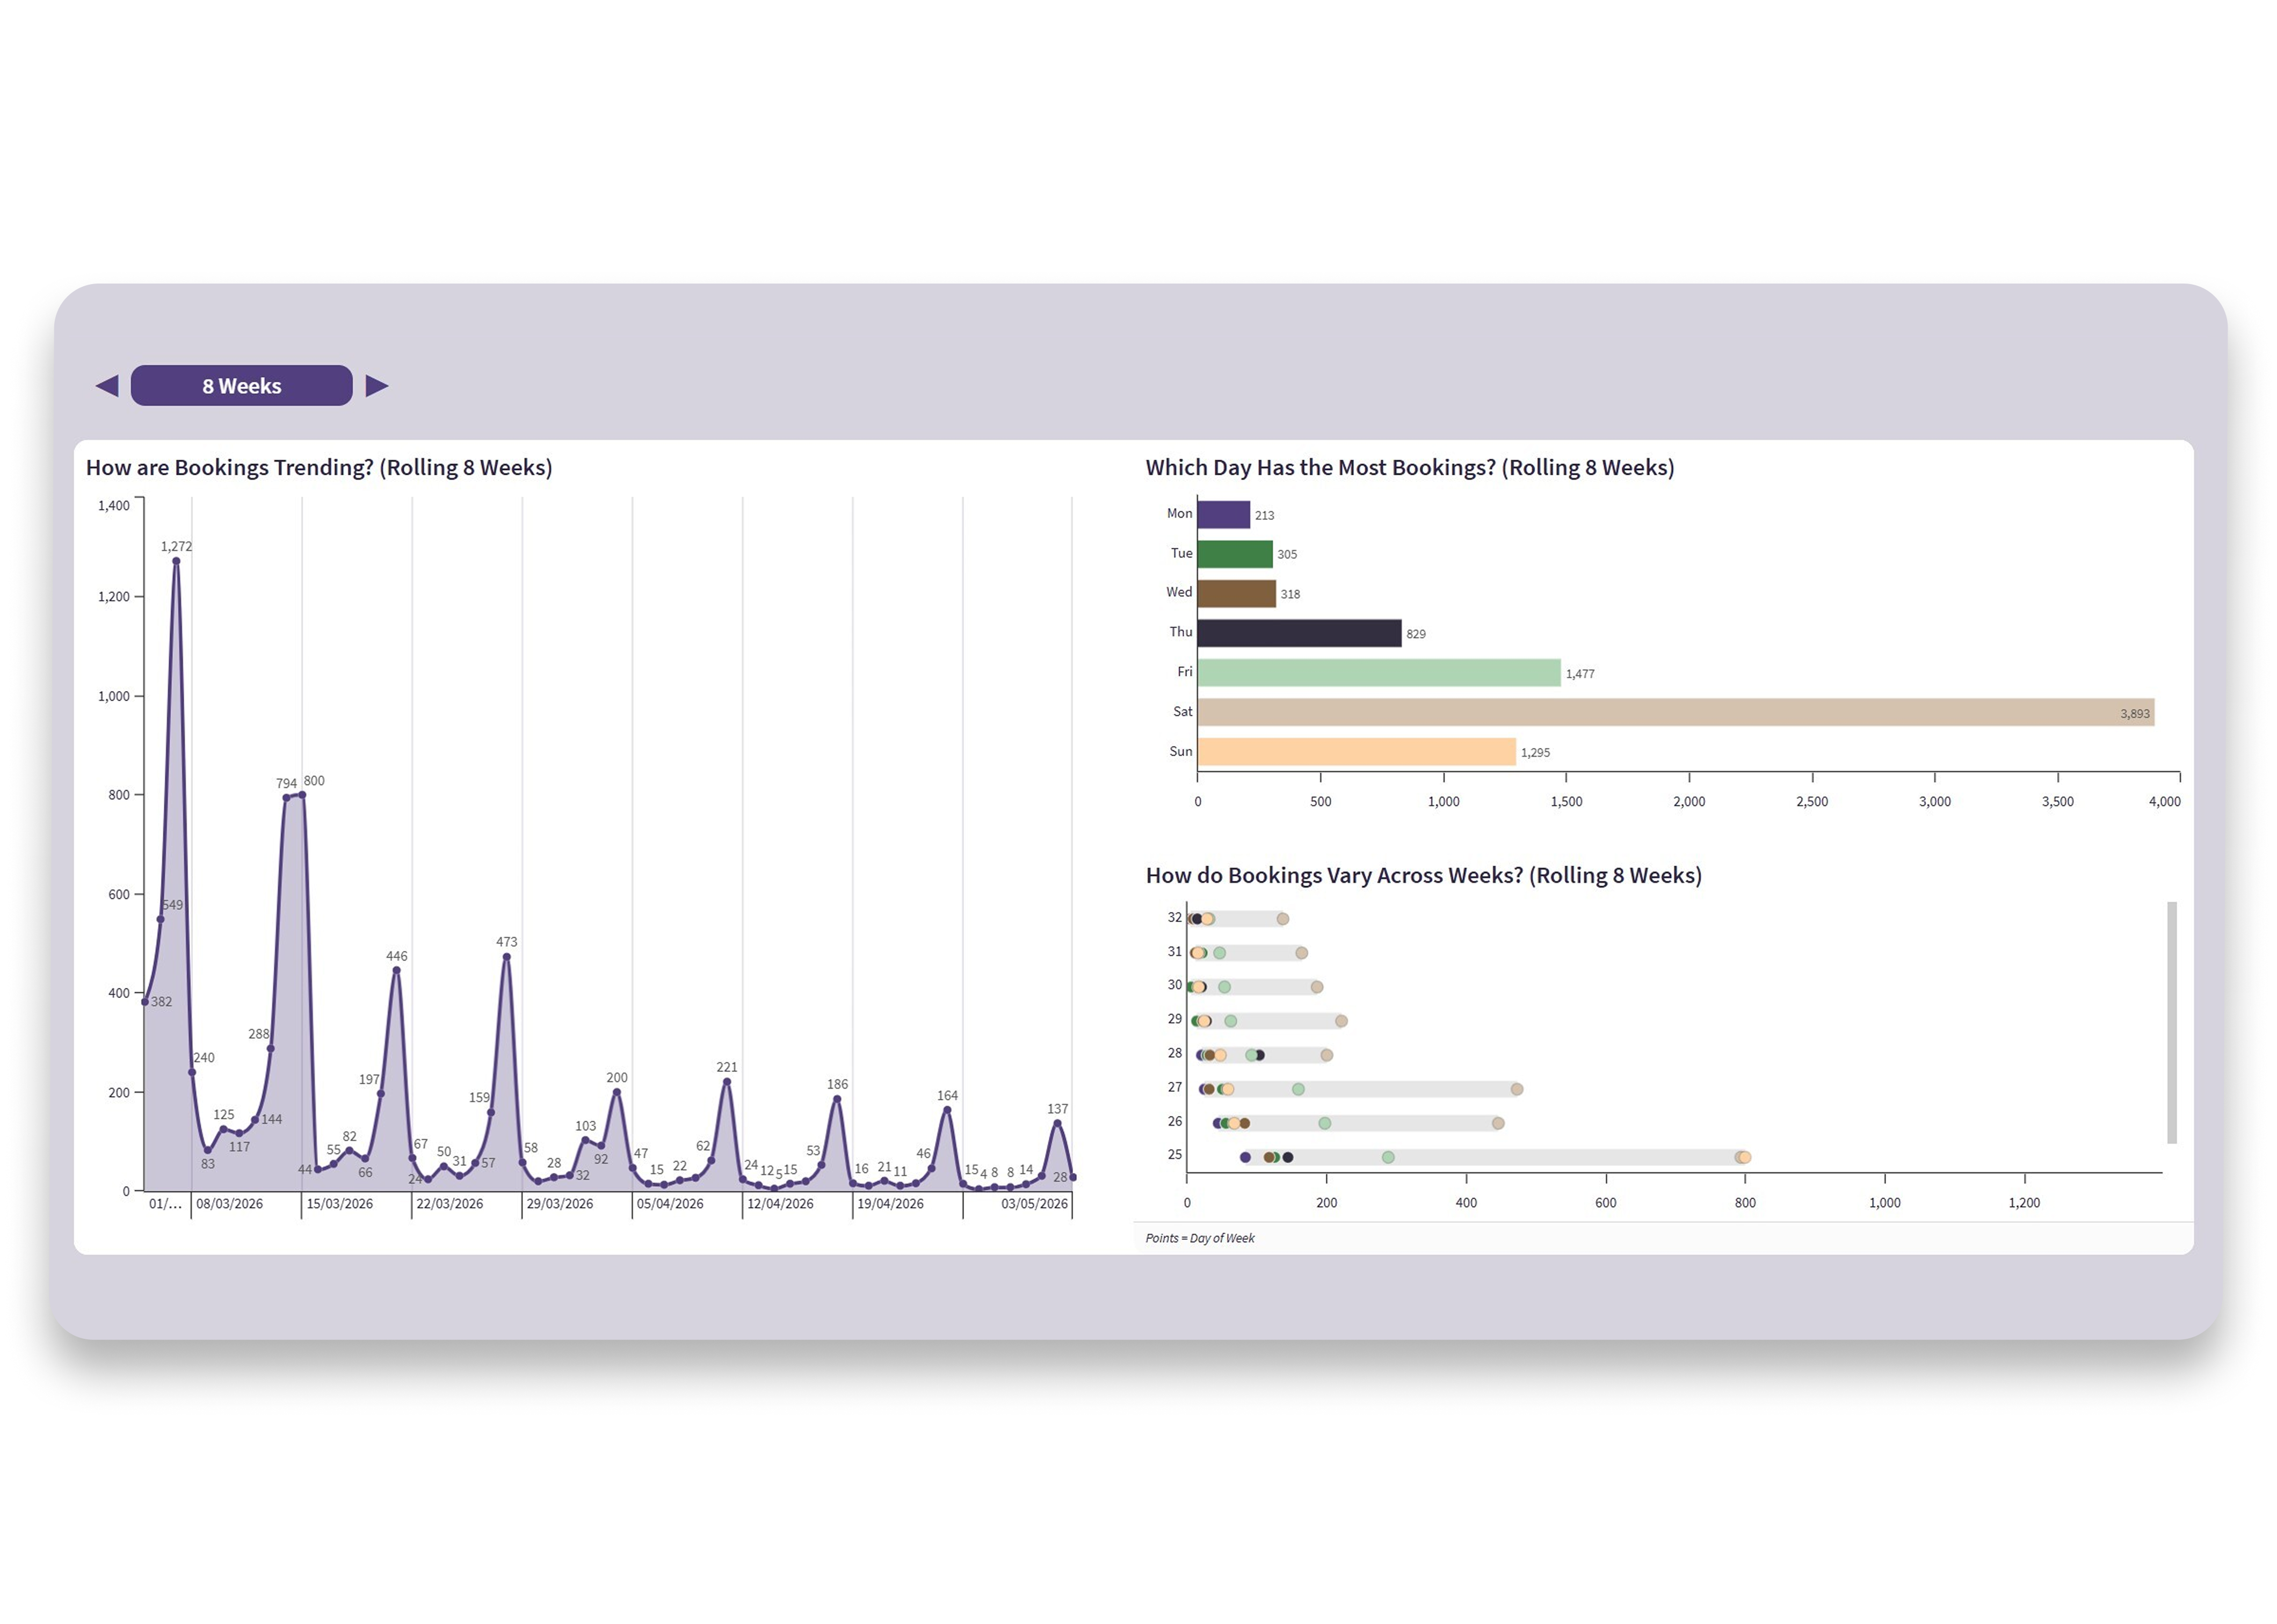2277x1624 pixels.
Task: Click the 137 data point near 03/05/2026
Action: (1057, 1123)
